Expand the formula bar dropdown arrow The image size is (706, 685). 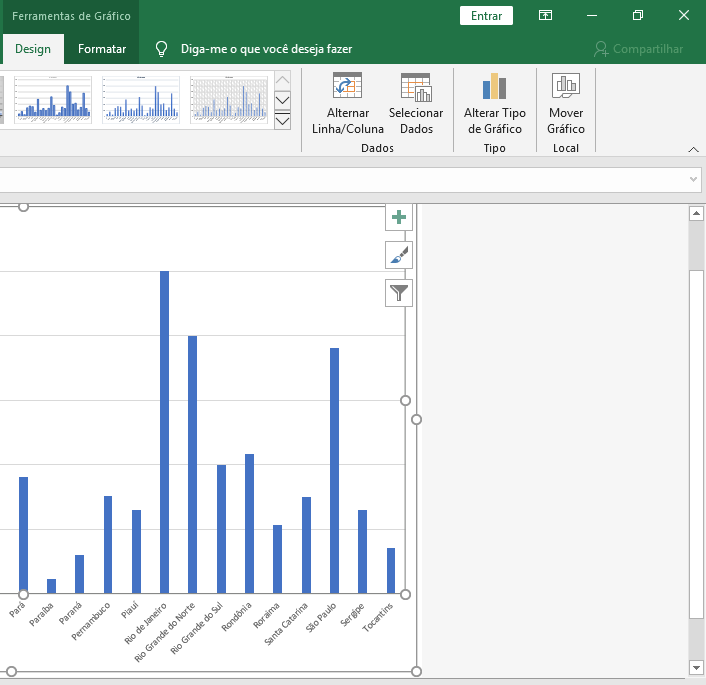click(694, 179)
